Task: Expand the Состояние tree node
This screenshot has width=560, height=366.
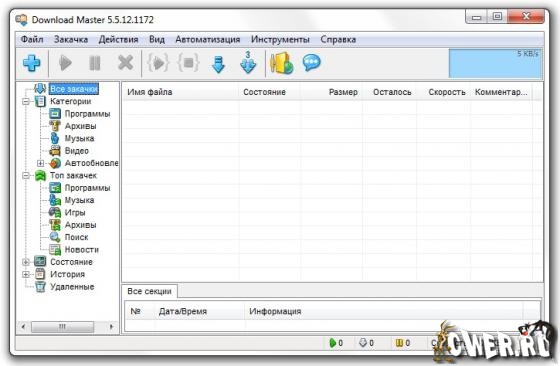Action: (26, 262)
